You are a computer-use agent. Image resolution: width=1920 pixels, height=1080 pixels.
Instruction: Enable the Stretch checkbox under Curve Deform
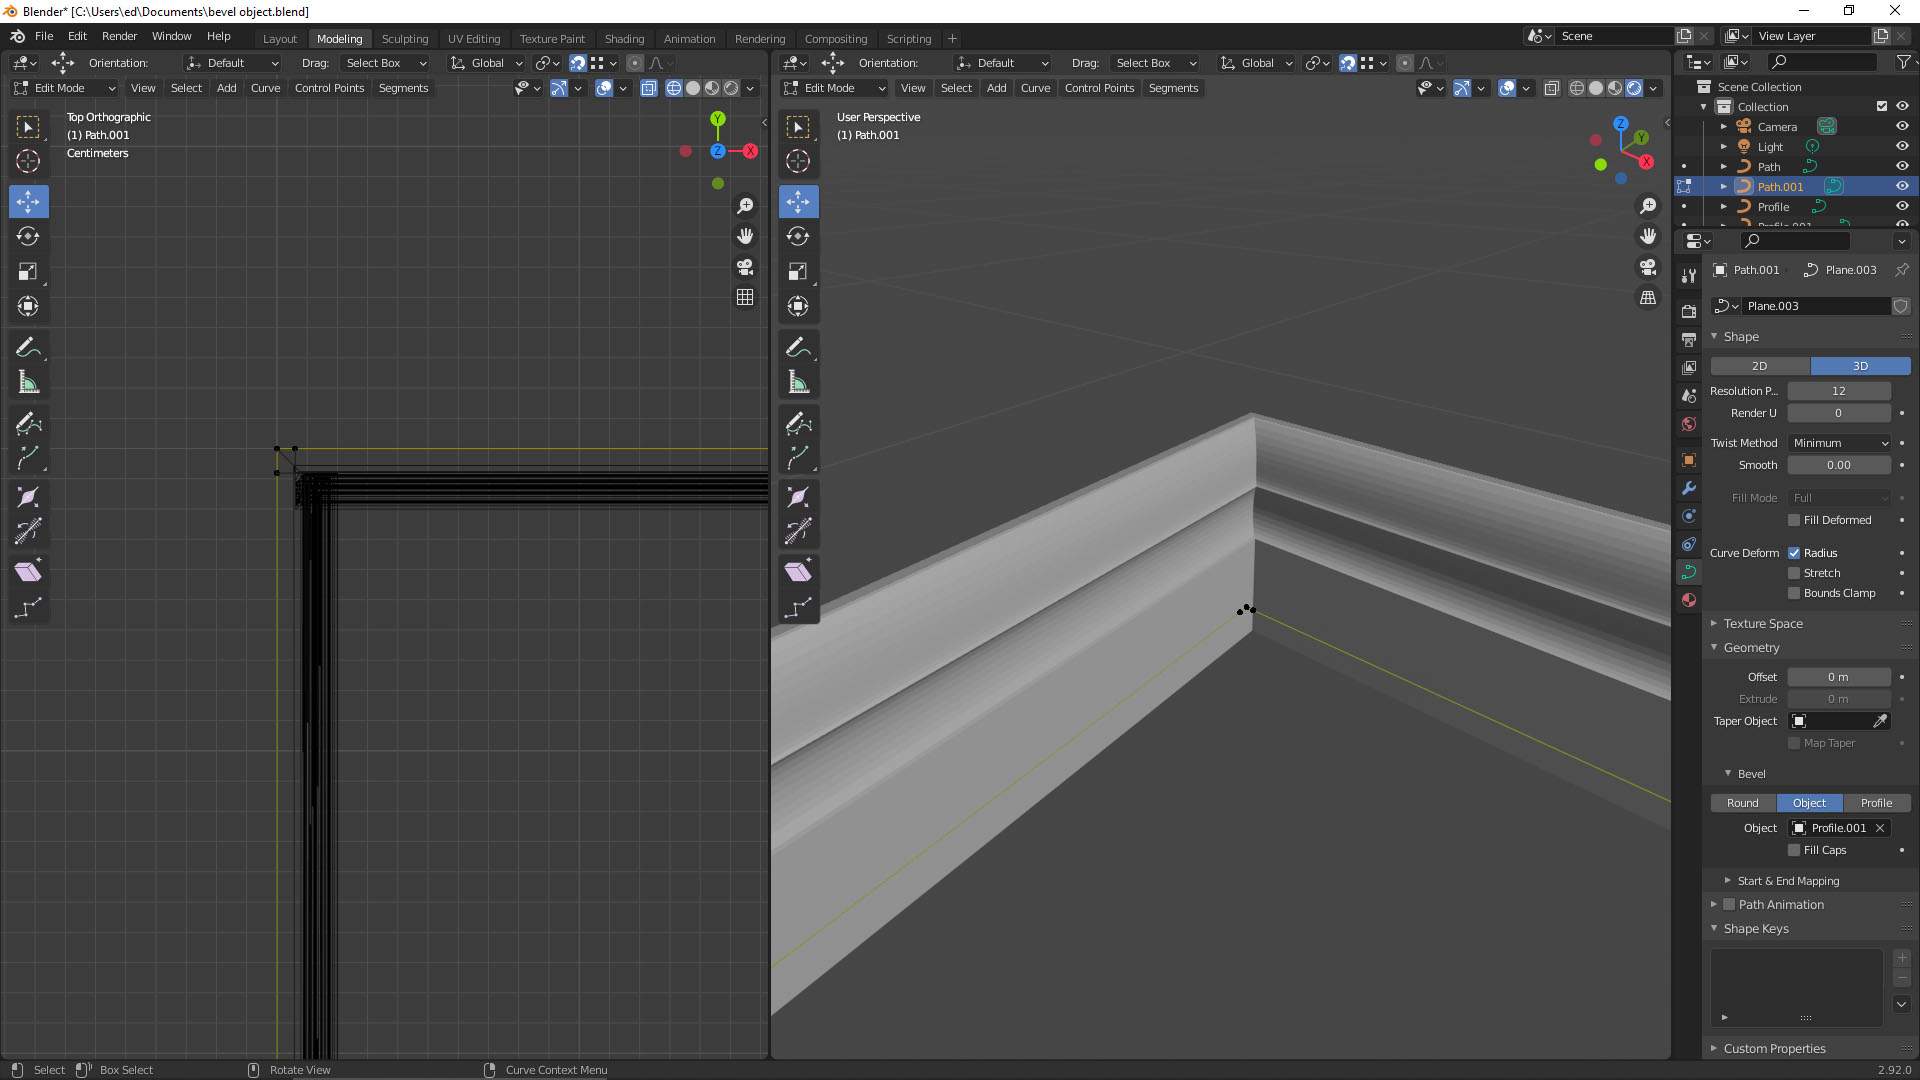coord(1794,572)
